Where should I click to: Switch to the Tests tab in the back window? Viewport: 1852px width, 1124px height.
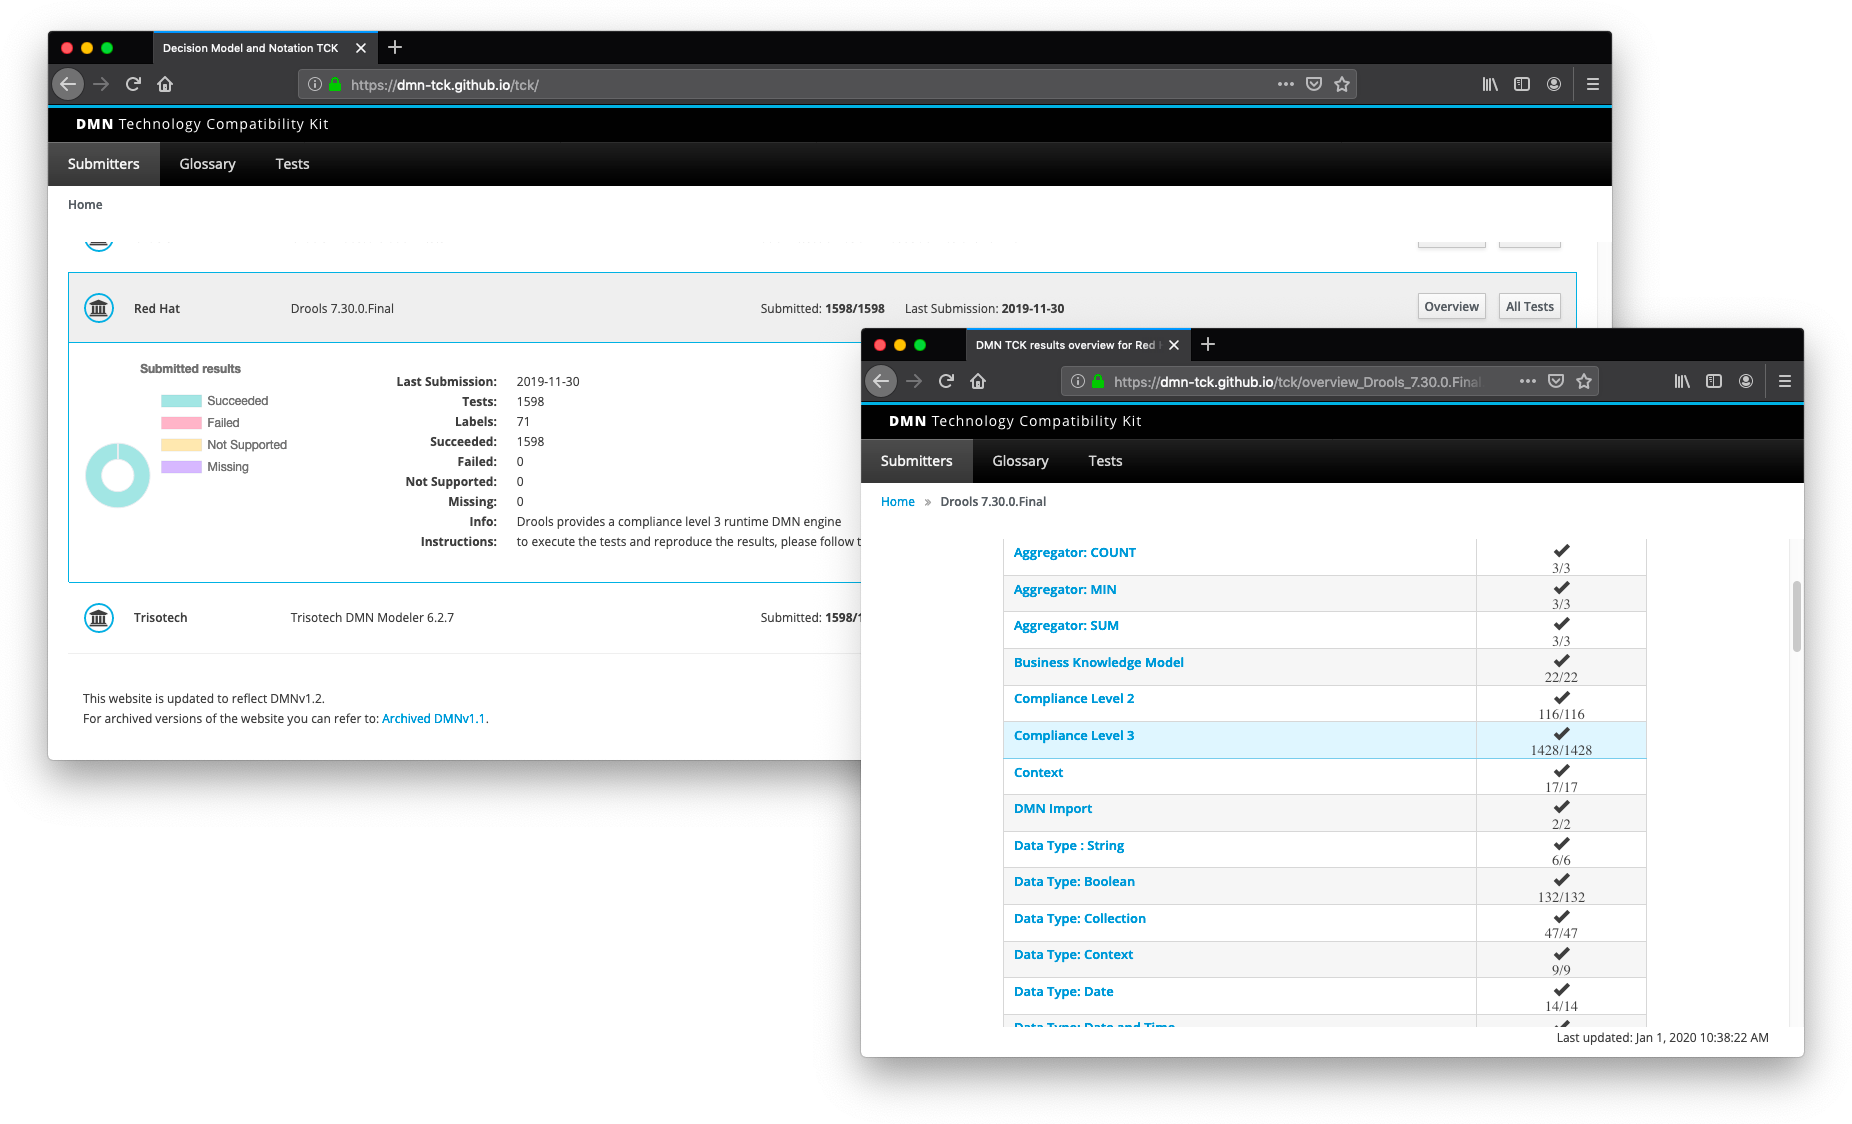click(x=292, y=164)
